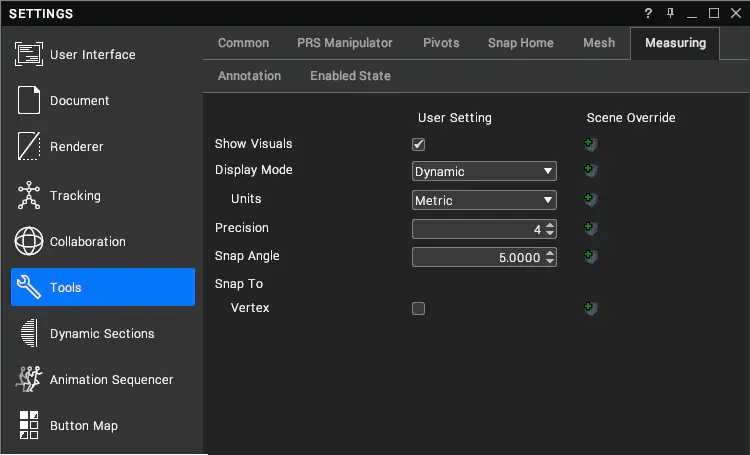
Task: Increase the Precision value with up arrow
Action: (x=550, y=224)
